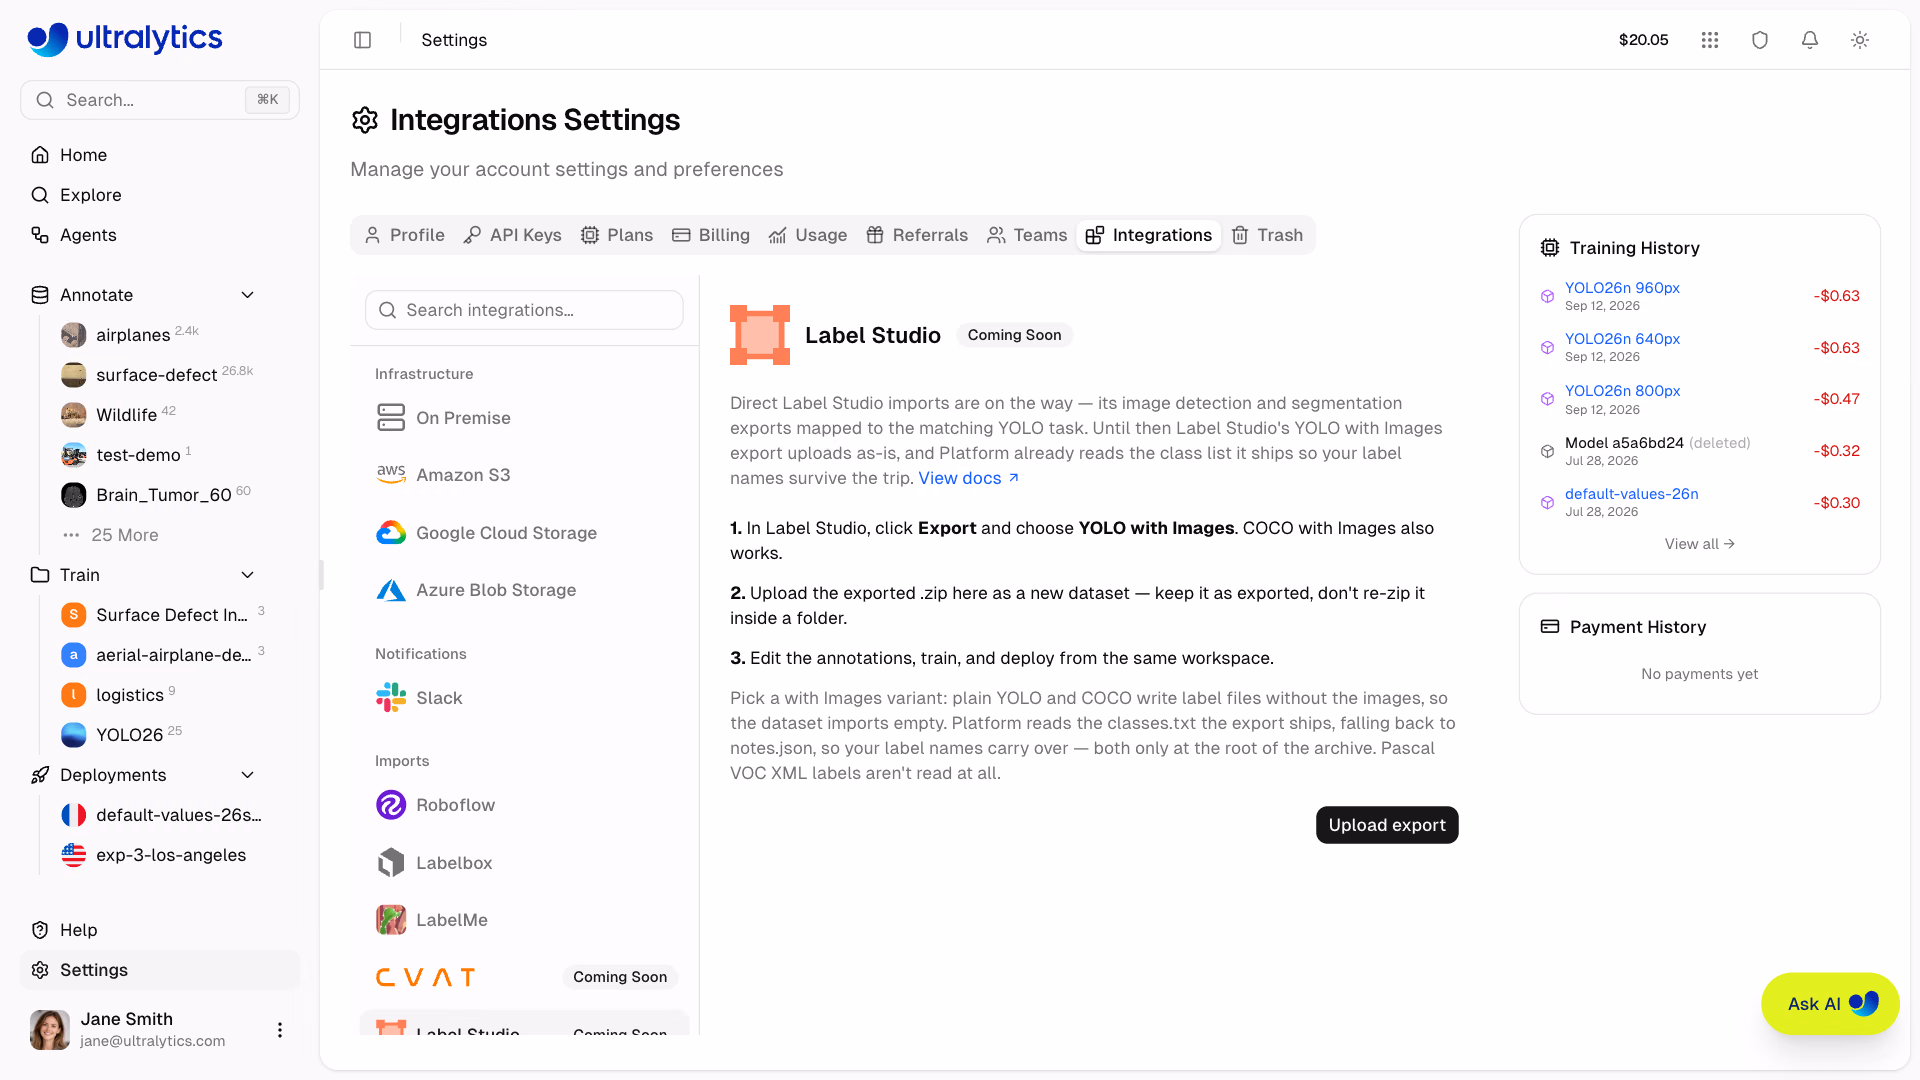
Task: Switch theme with sun icon
Action: [1860, 40]
